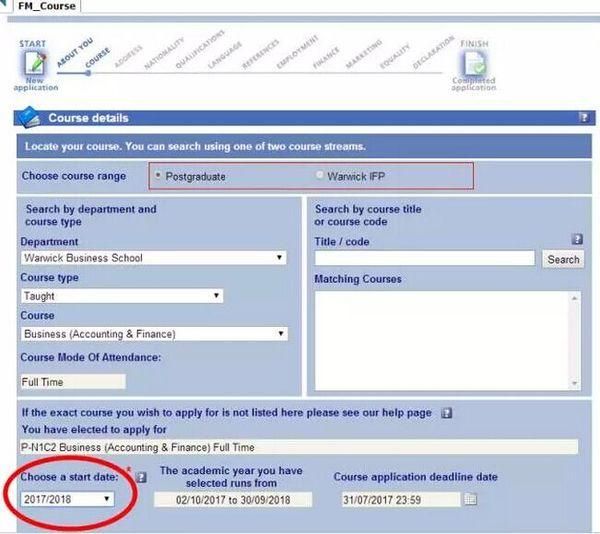Click help icon beside help page notice
Viewport: 600px width, 534px height.
point(446,412)
